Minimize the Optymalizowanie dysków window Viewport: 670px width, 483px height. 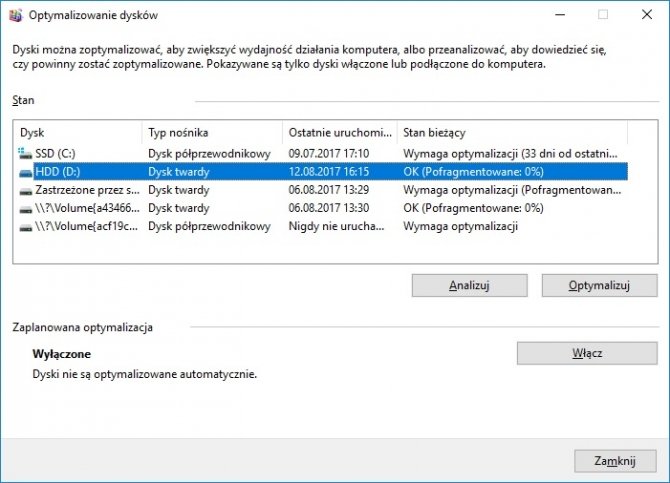[x=560, y=15]
